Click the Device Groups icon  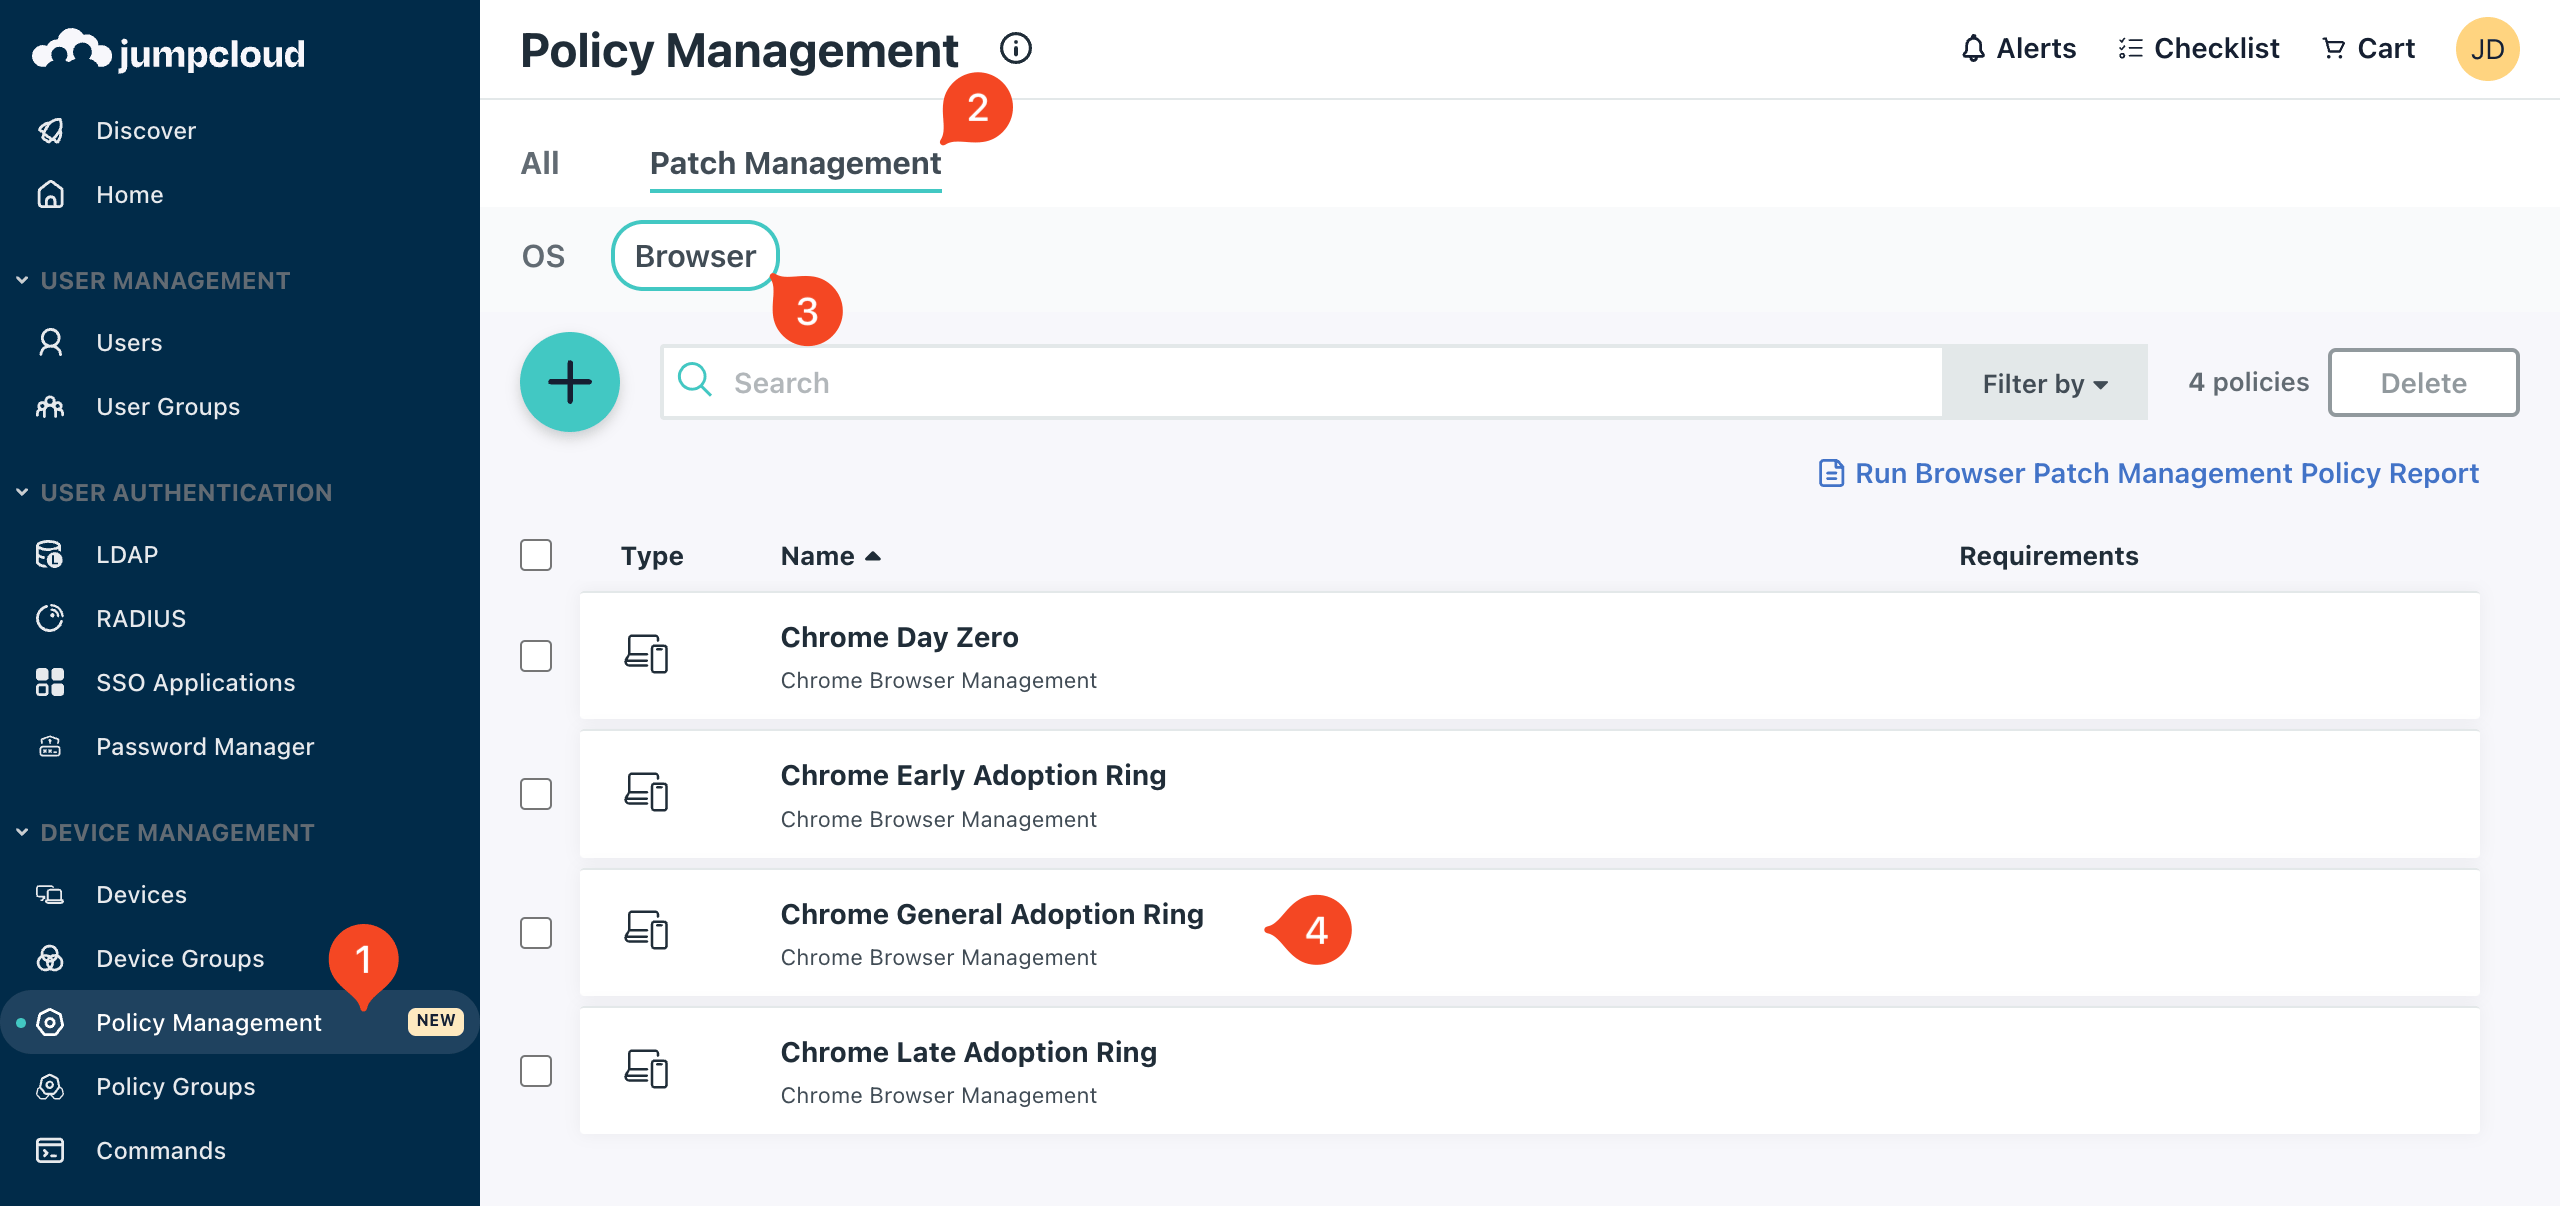coord(50,959)
